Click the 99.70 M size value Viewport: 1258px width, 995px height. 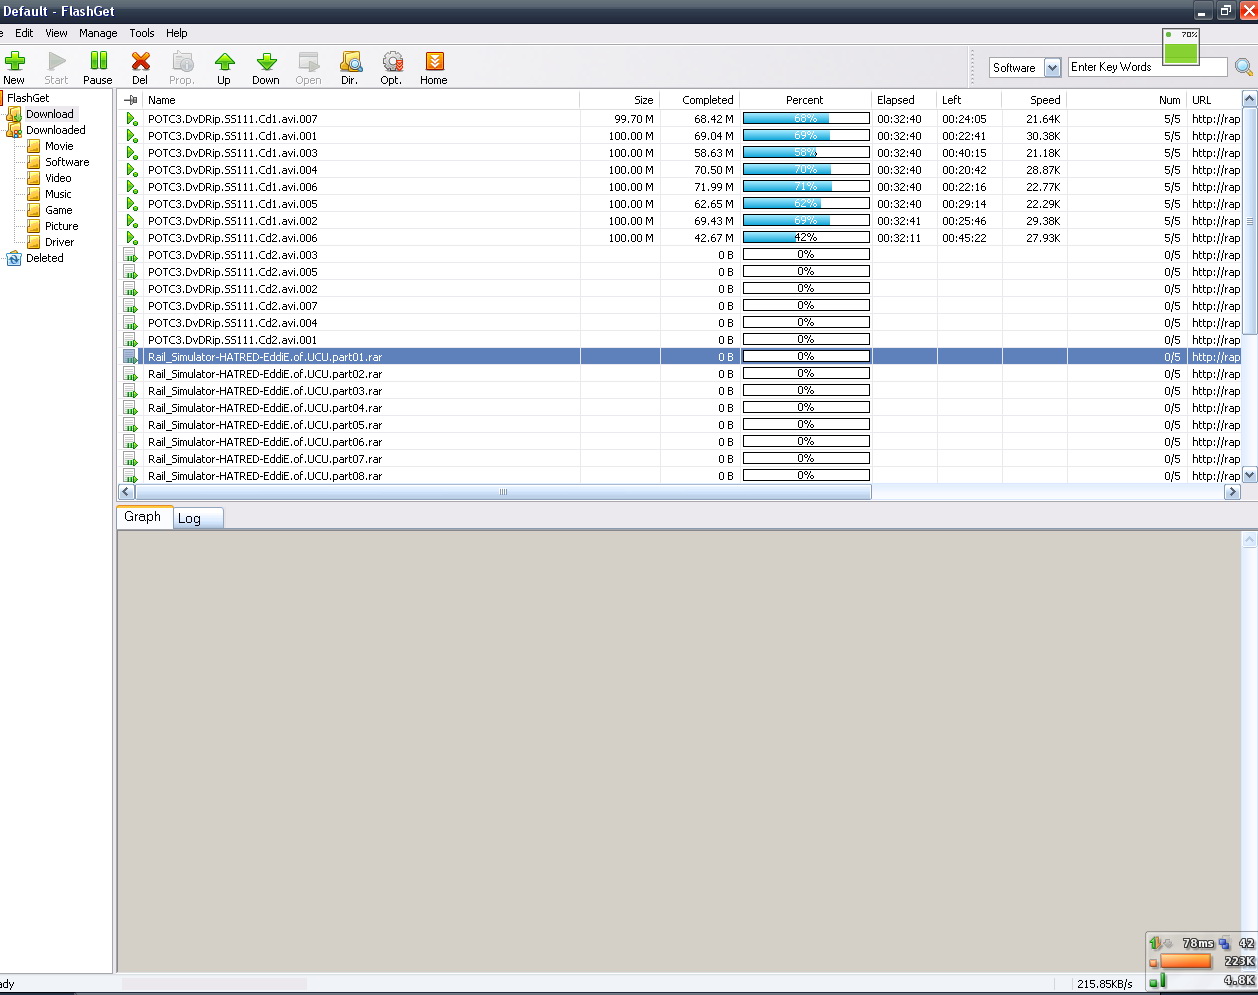[x=634, y=119]
